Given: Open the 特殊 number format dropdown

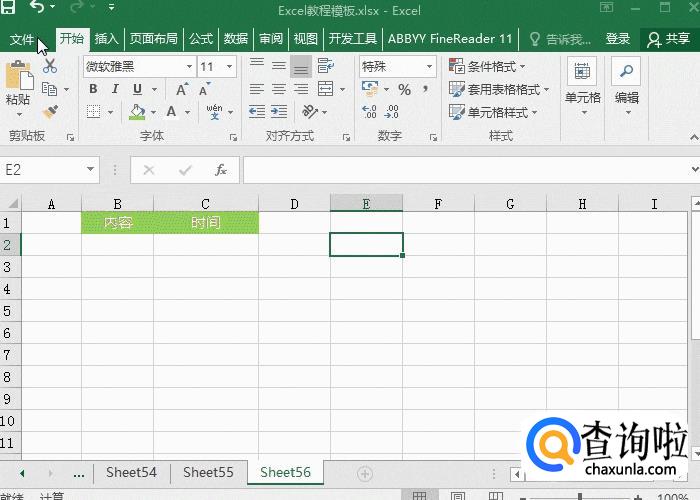Looking at the screenshot, I should click(x=429, y=67).
